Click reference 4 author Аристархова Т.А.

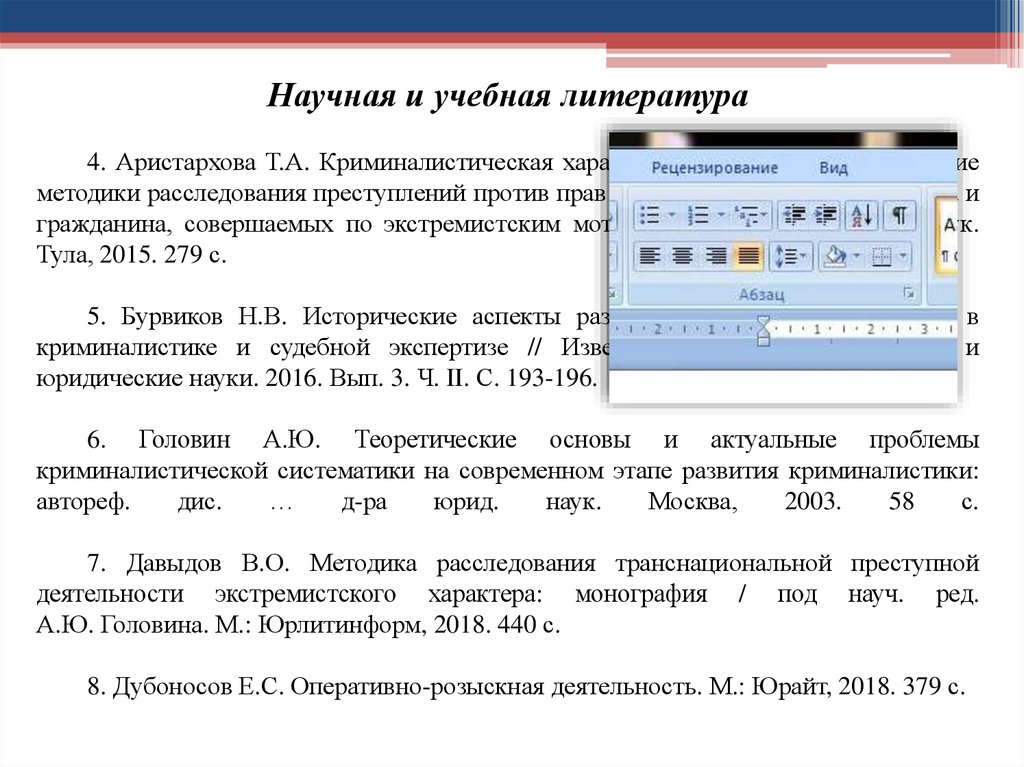pyautogui.click(x=212, y=162)
